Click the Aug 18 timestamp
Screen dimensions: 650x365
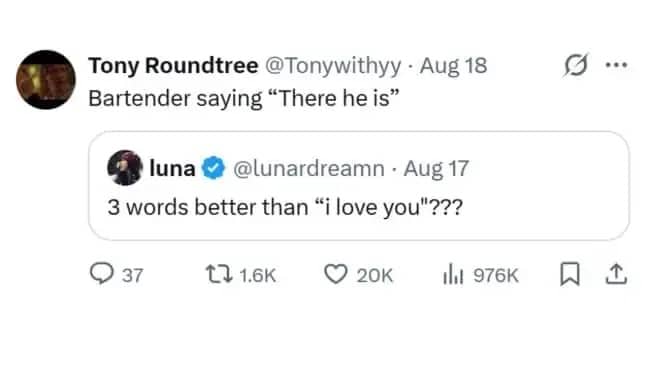click(x=453, y=66)
